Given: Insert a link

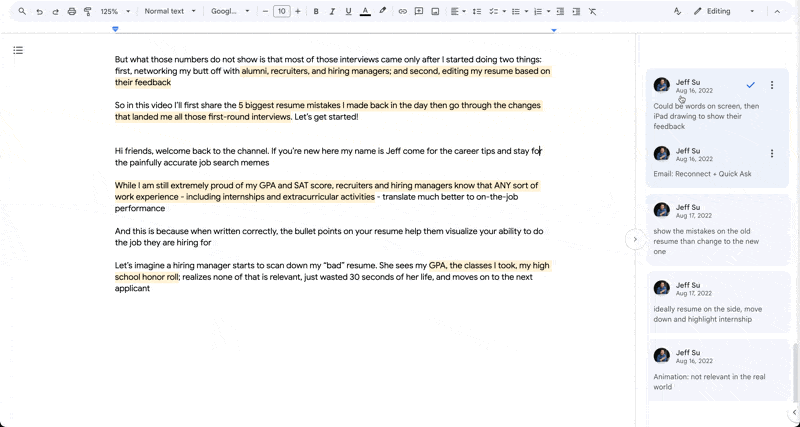Looking at the screenshot, I should click(403, 11).
